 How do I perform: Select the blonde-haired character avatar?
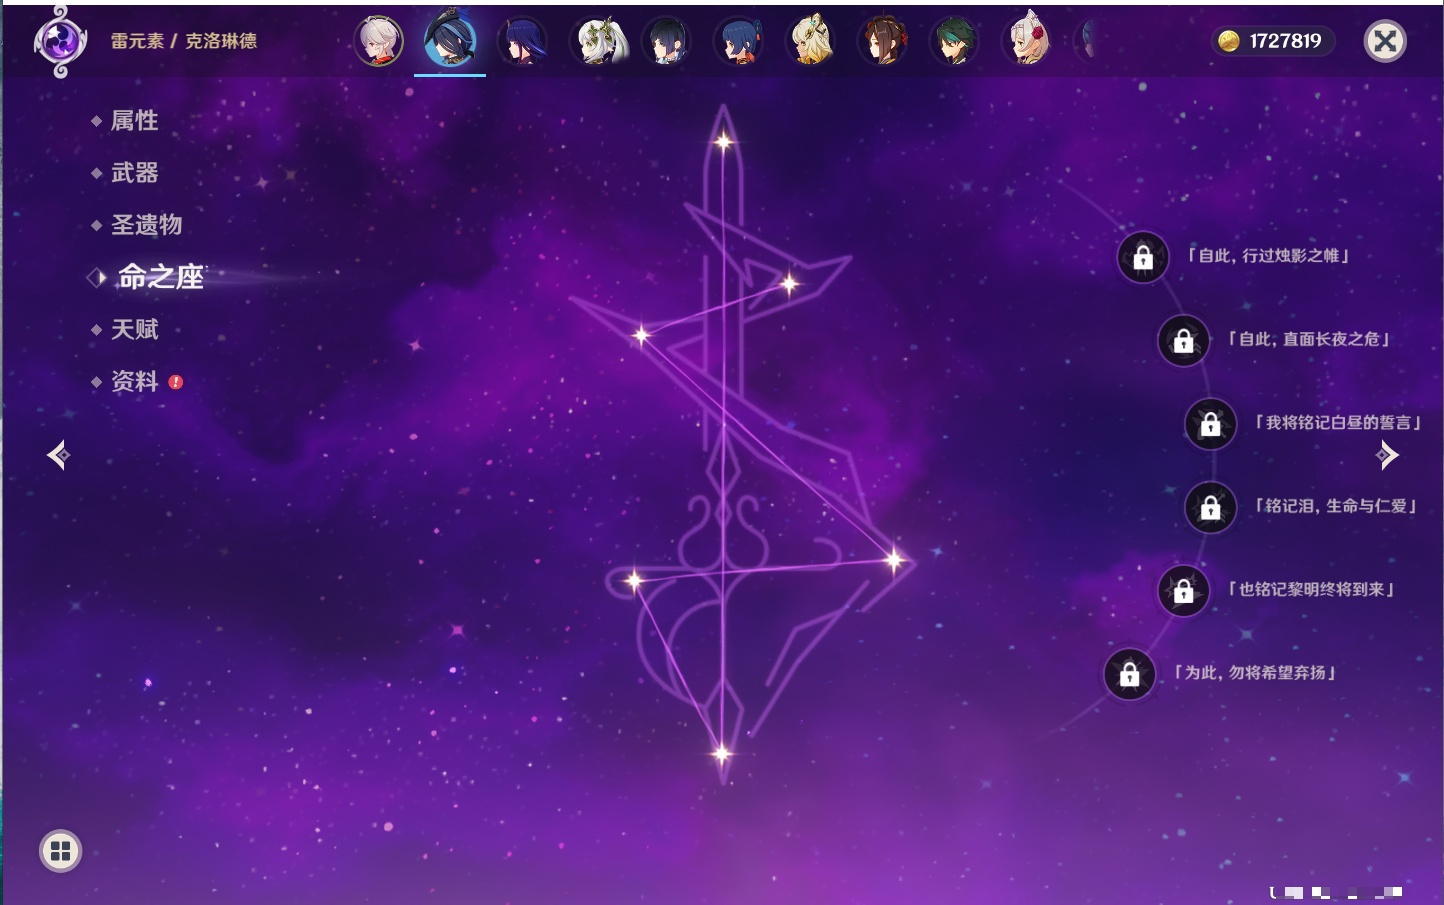click(811, 41)
